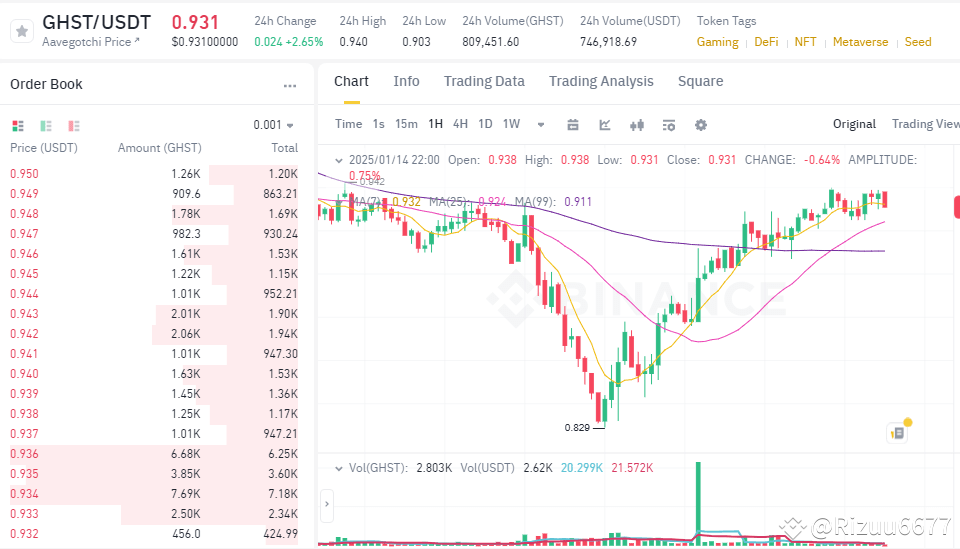The image size is (960, 549).
Task: Select the 0.947 order price
Action: pos(24,234)
